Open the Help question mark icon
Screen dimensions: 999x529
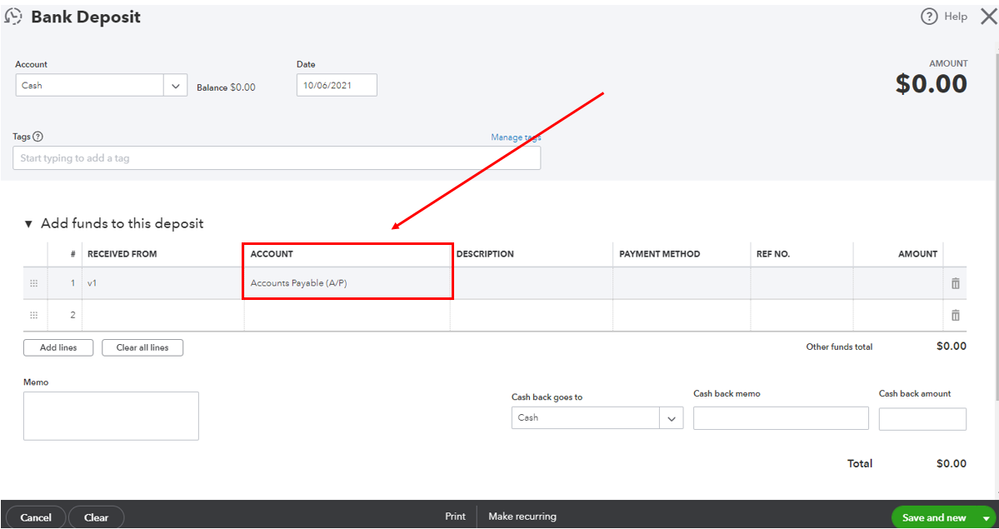pyautogui.click(x=929, y=17)
